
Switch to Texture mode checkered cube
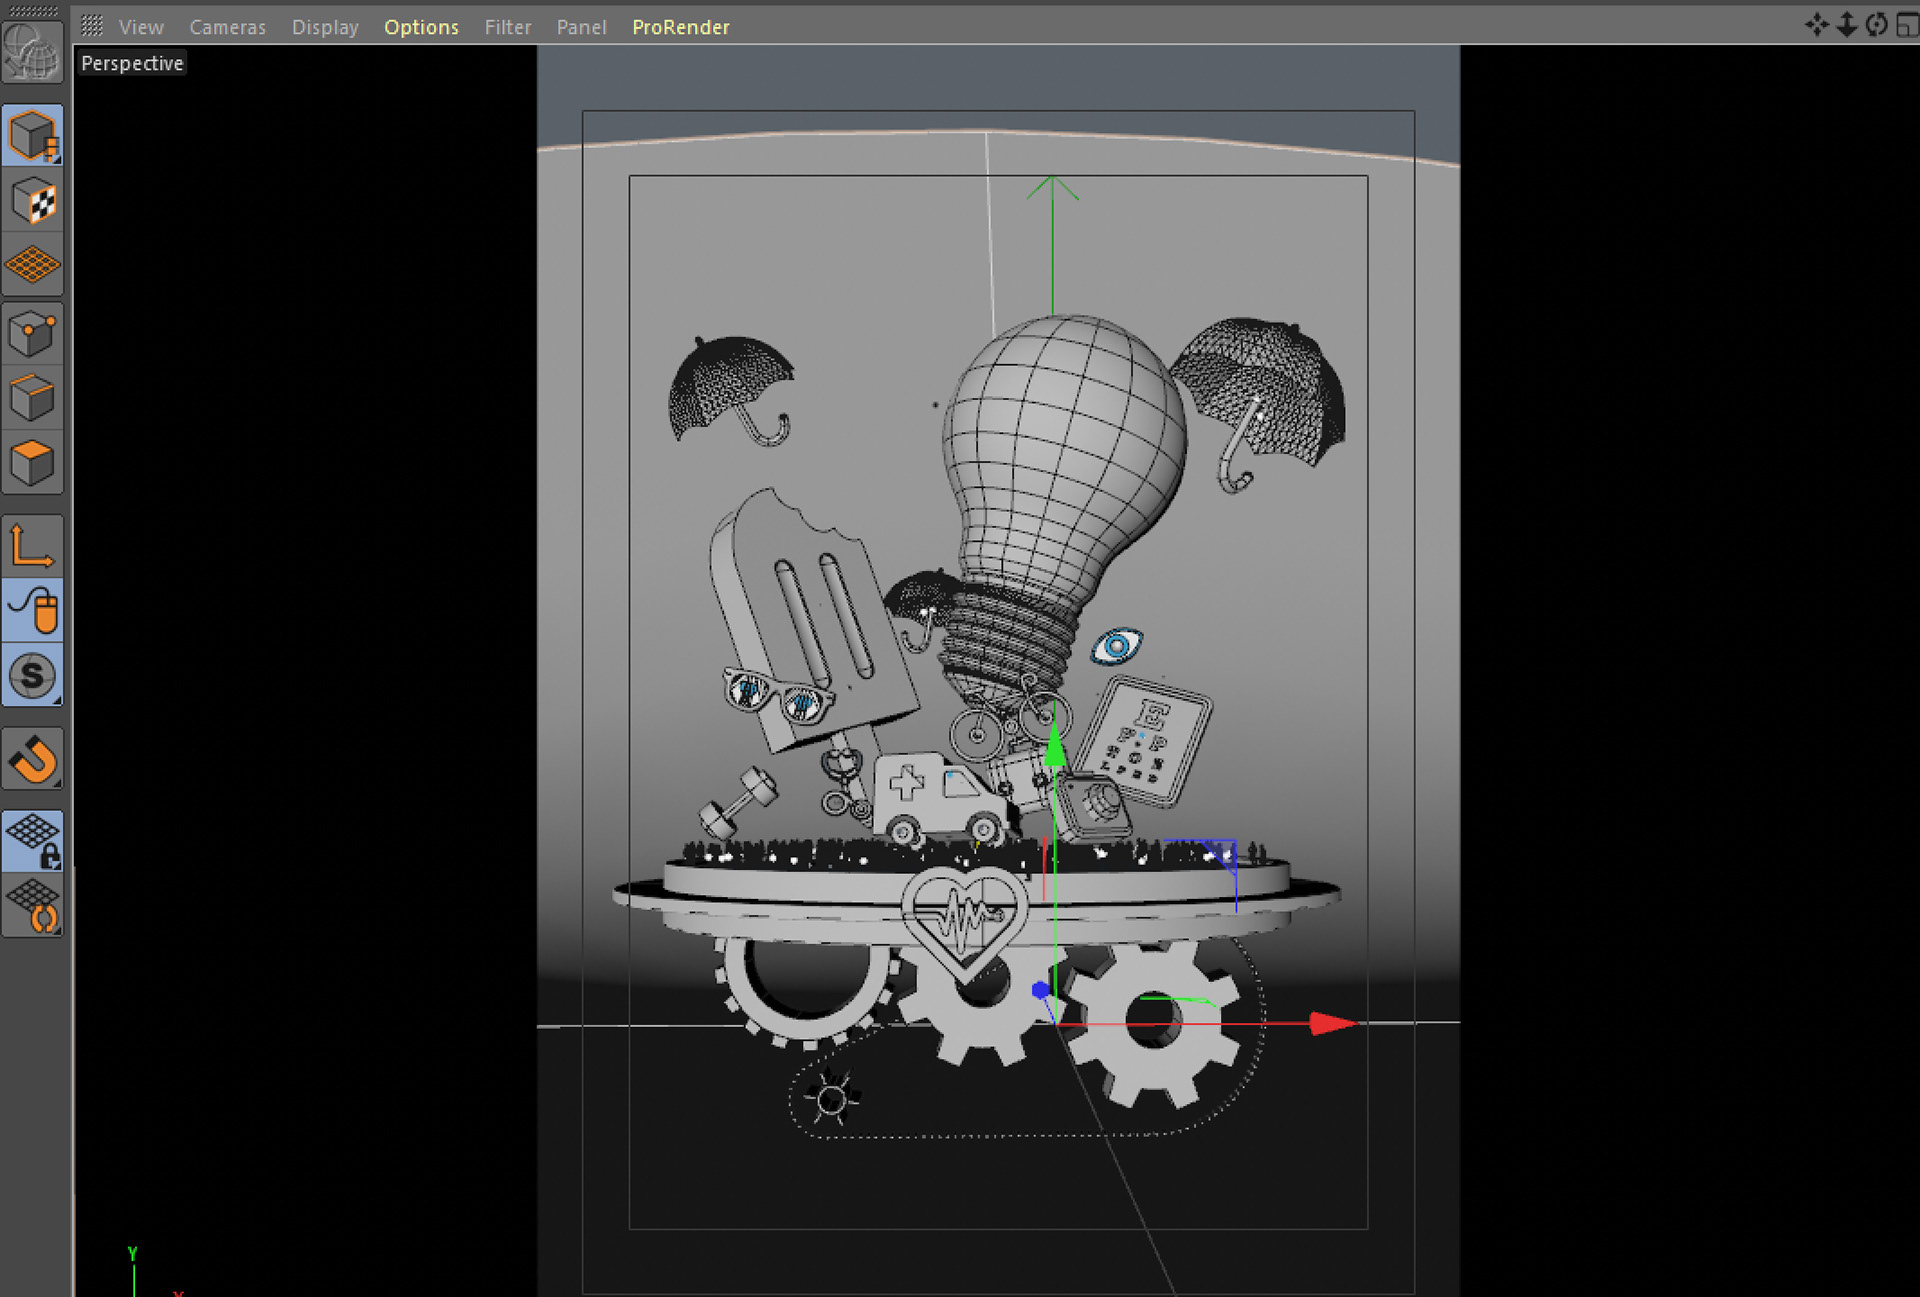[32, 201]
